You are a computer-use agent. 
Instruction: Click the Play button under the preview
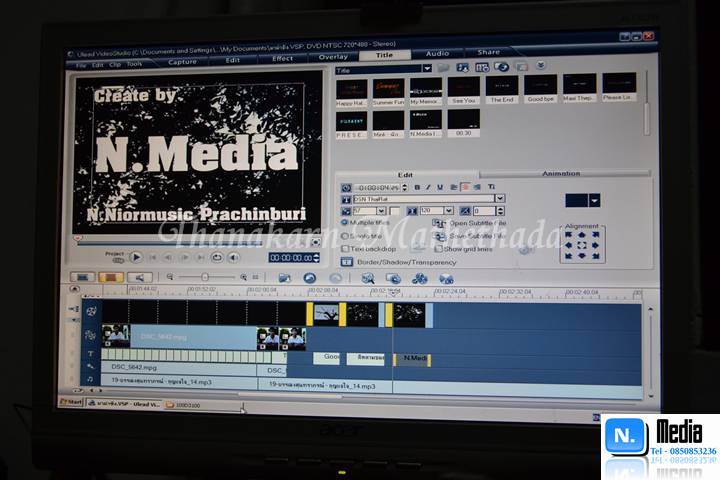(x=135, y=257)
